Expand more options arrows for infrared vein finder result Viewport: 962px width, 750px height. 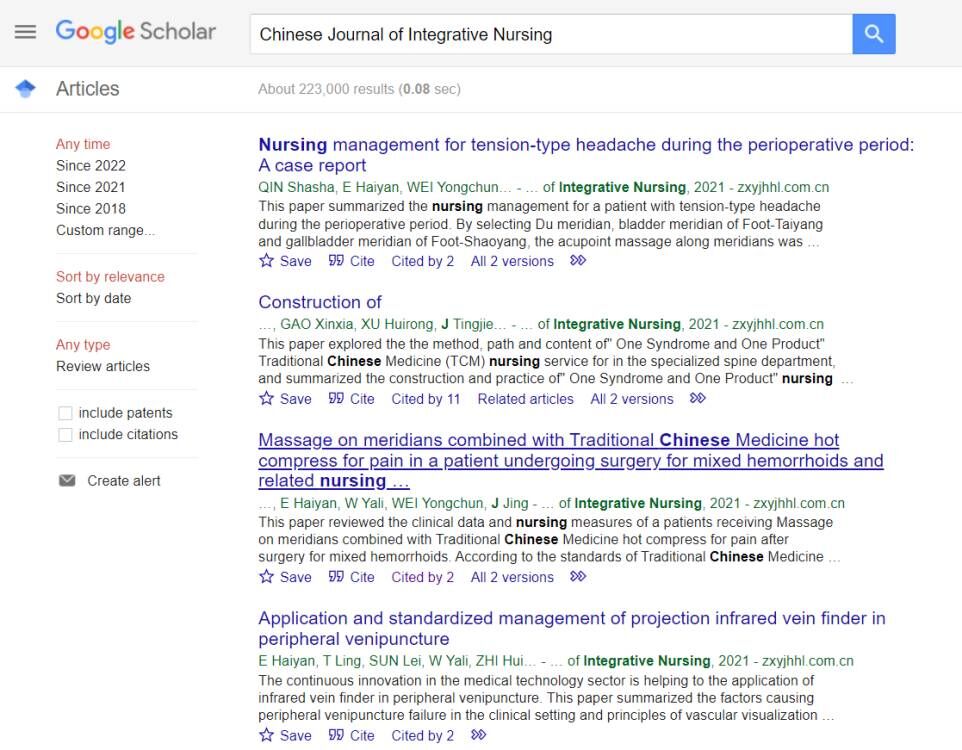coord(479,735)
